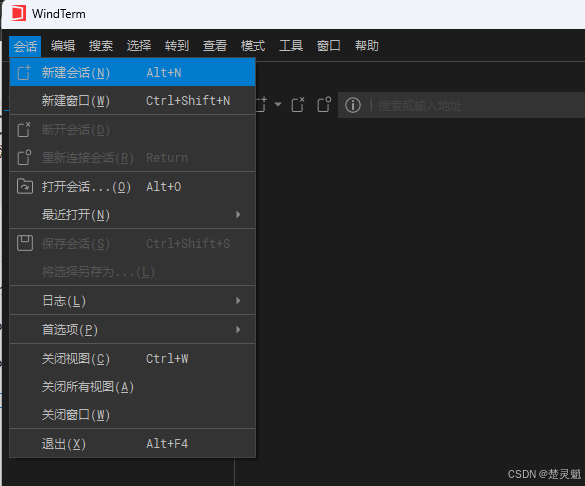Click the new session icon beside 新建会话
This screenshot has width=585, height=486.
24,72
